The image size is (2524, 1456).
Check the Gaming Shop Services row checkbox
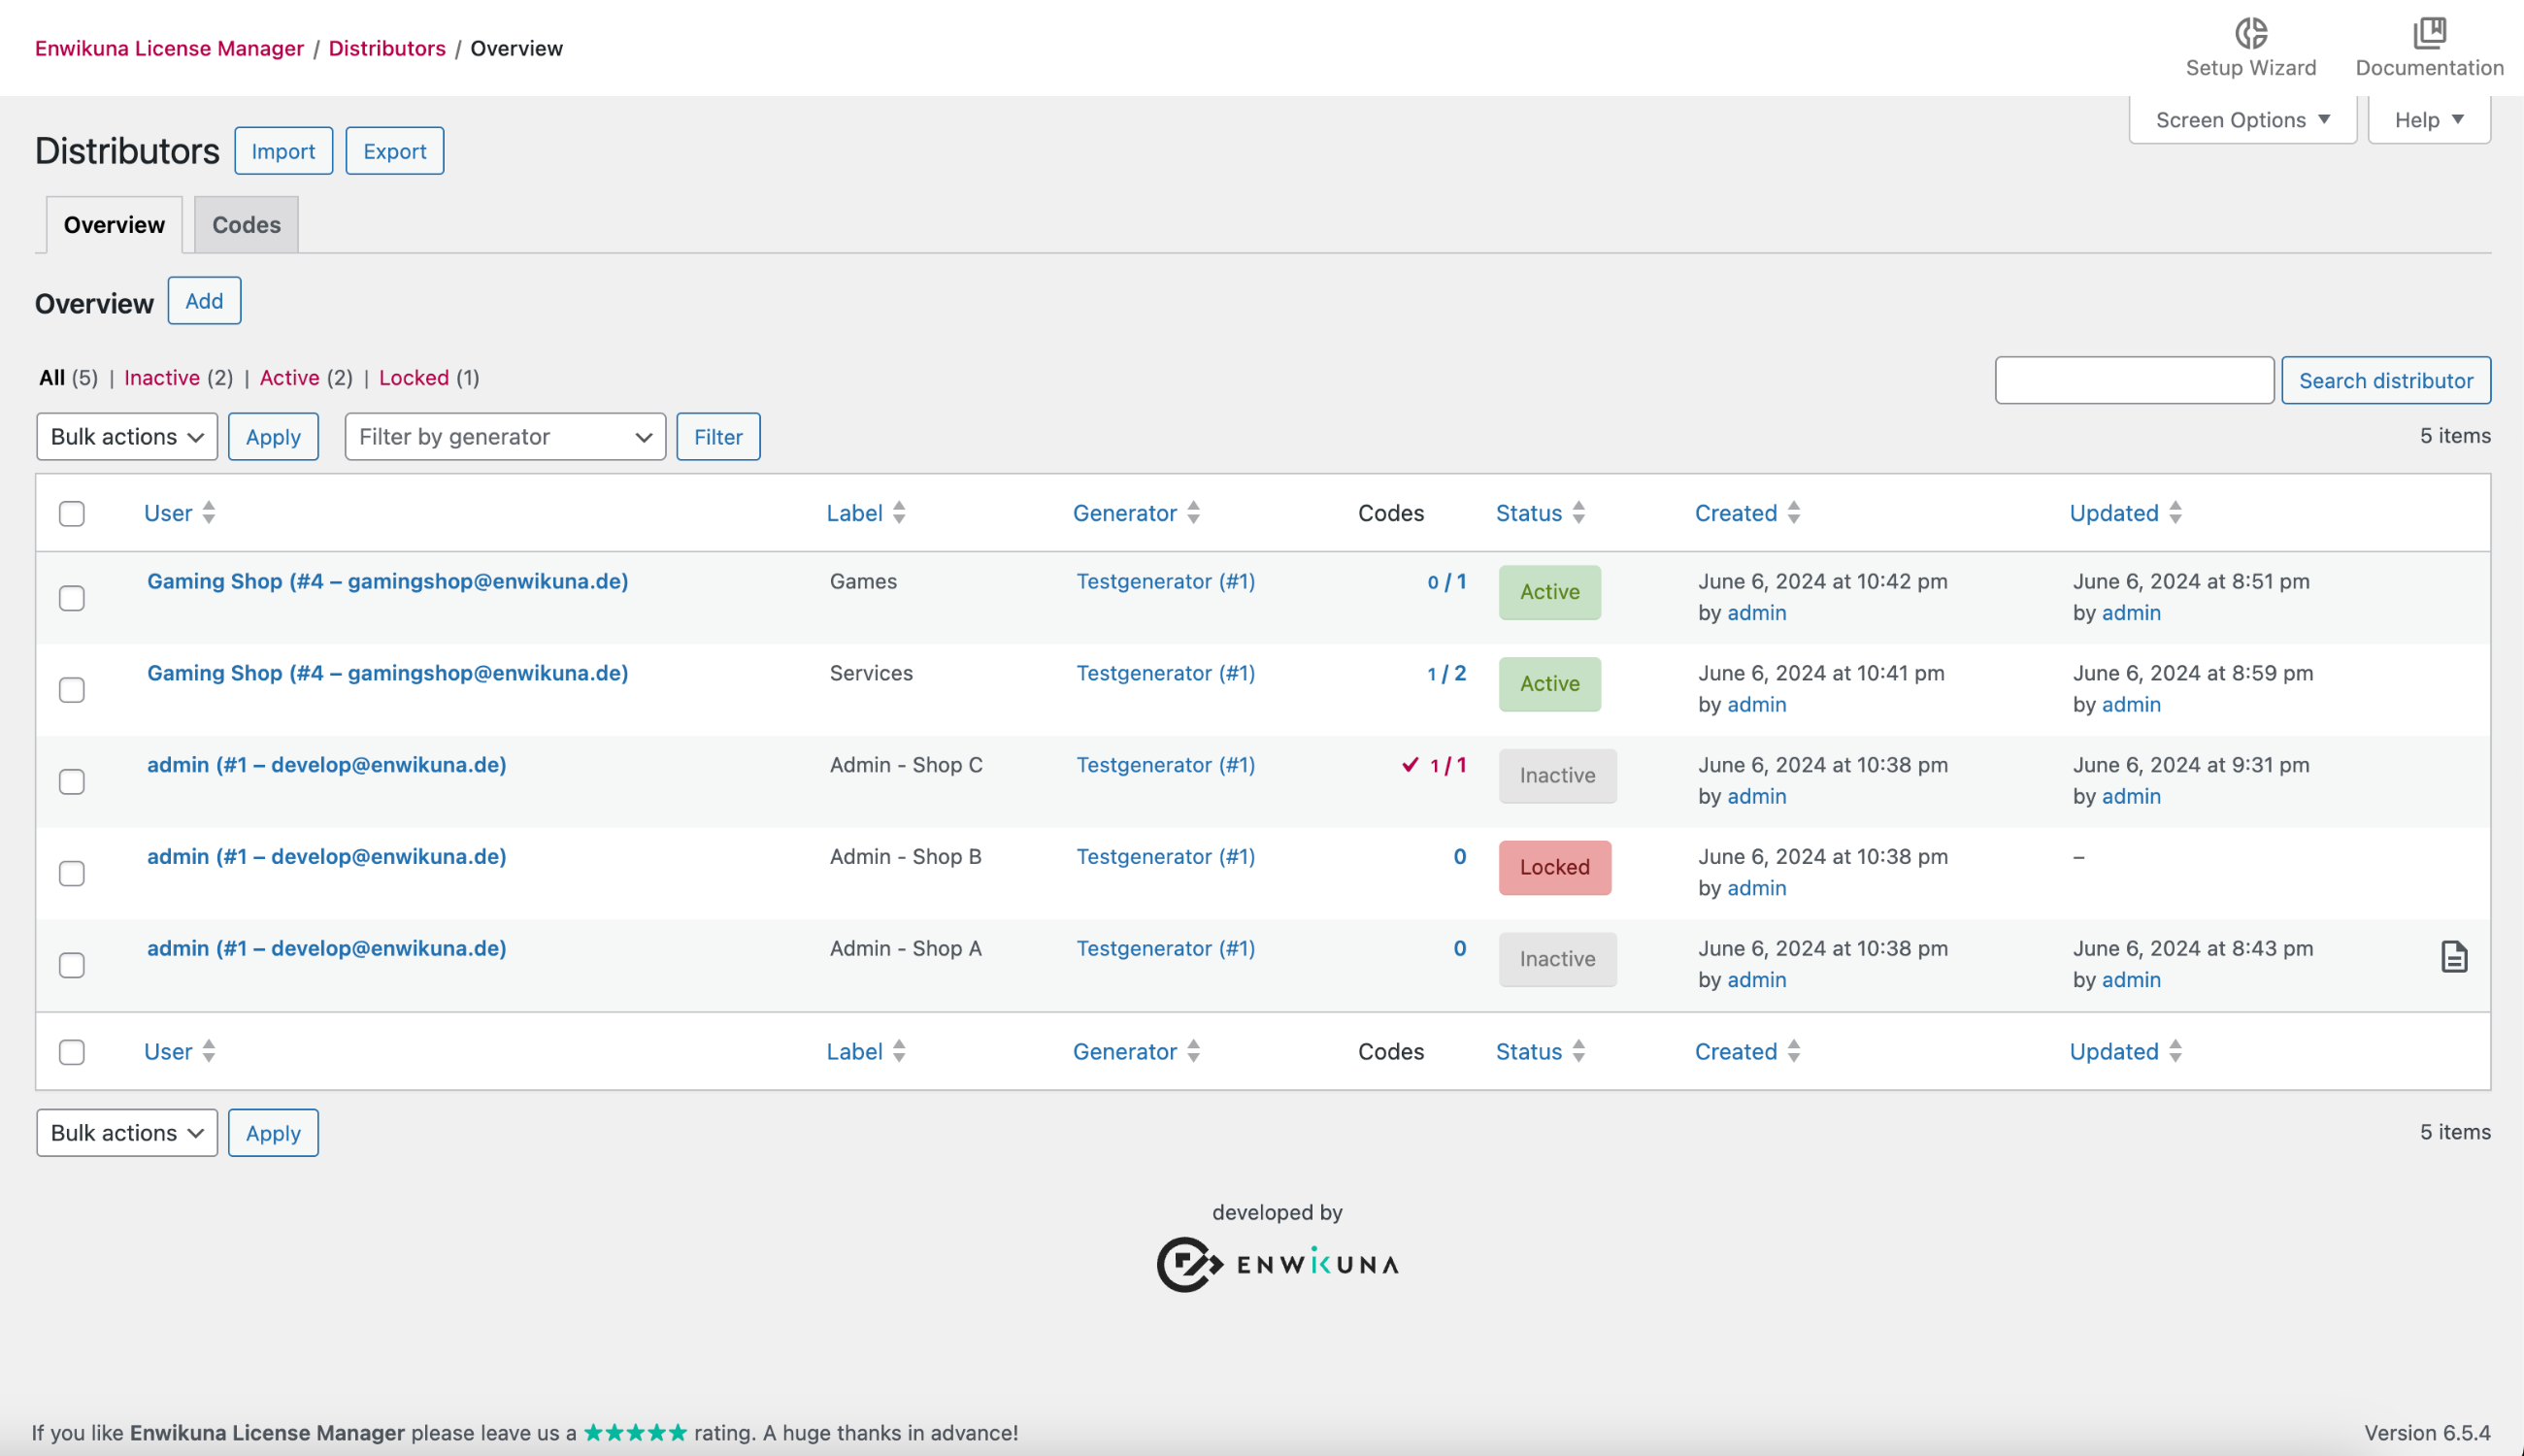click(x=72, y=690)
